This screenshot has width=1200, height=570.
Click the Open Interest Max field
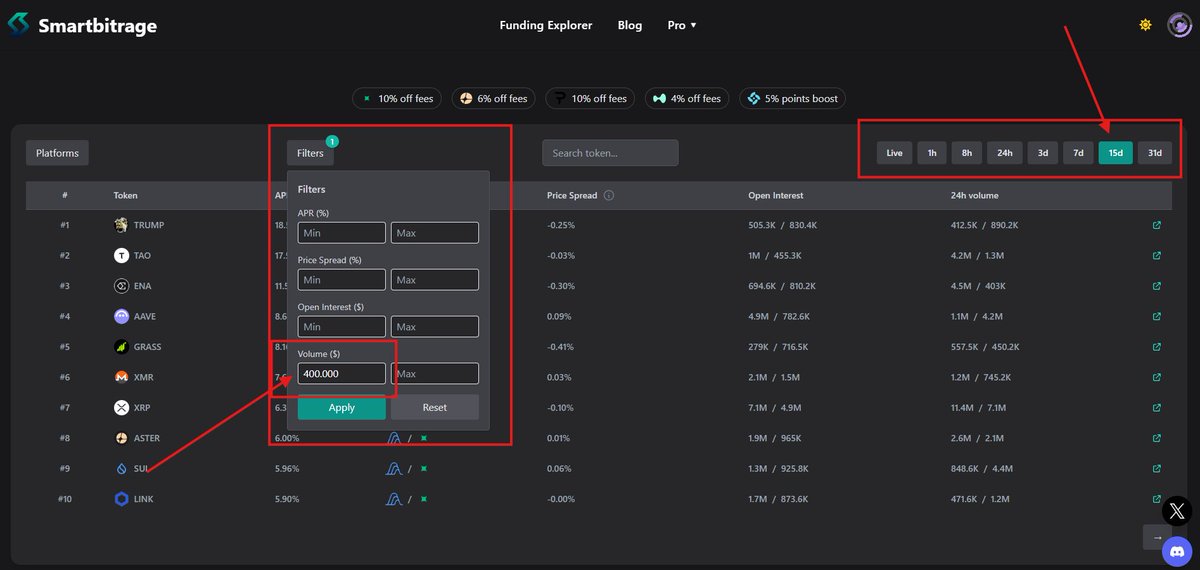coord(434,326)
